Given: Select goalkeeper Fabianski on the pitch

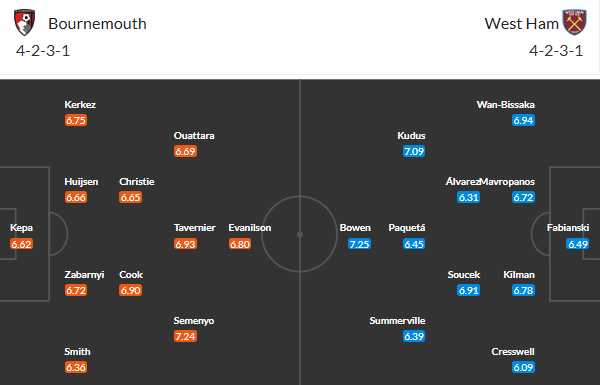Looking at the screenshot, I should (x=568, y=228).
